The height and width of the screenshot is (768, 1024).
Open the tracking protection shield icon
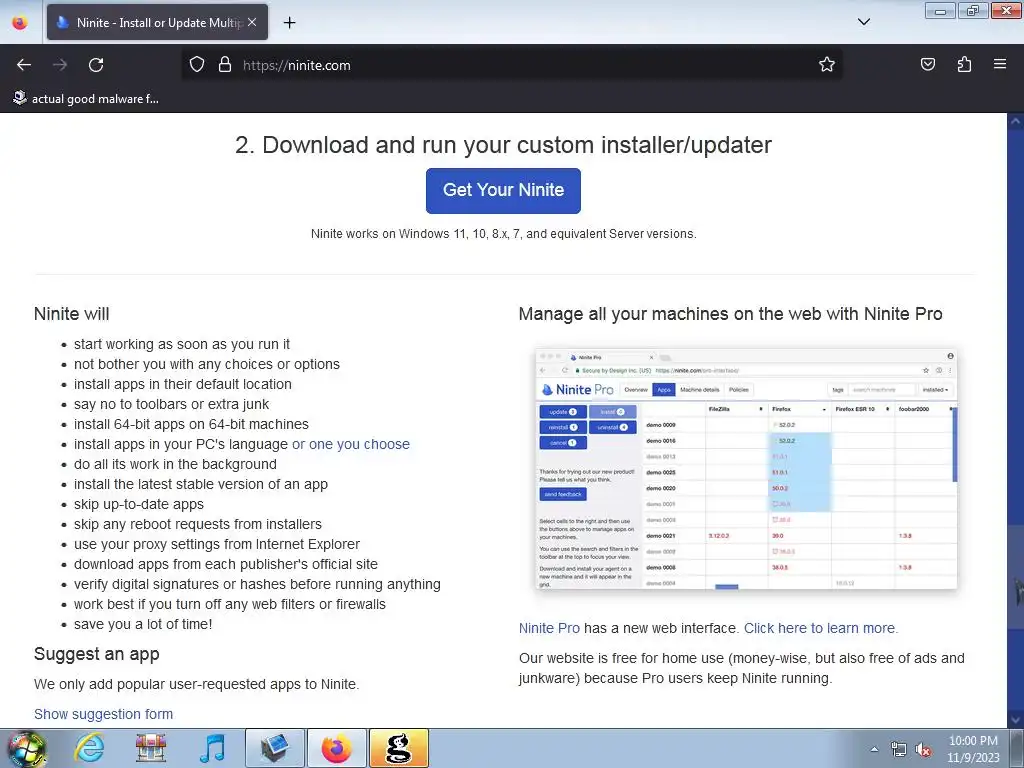click(197, 65)
